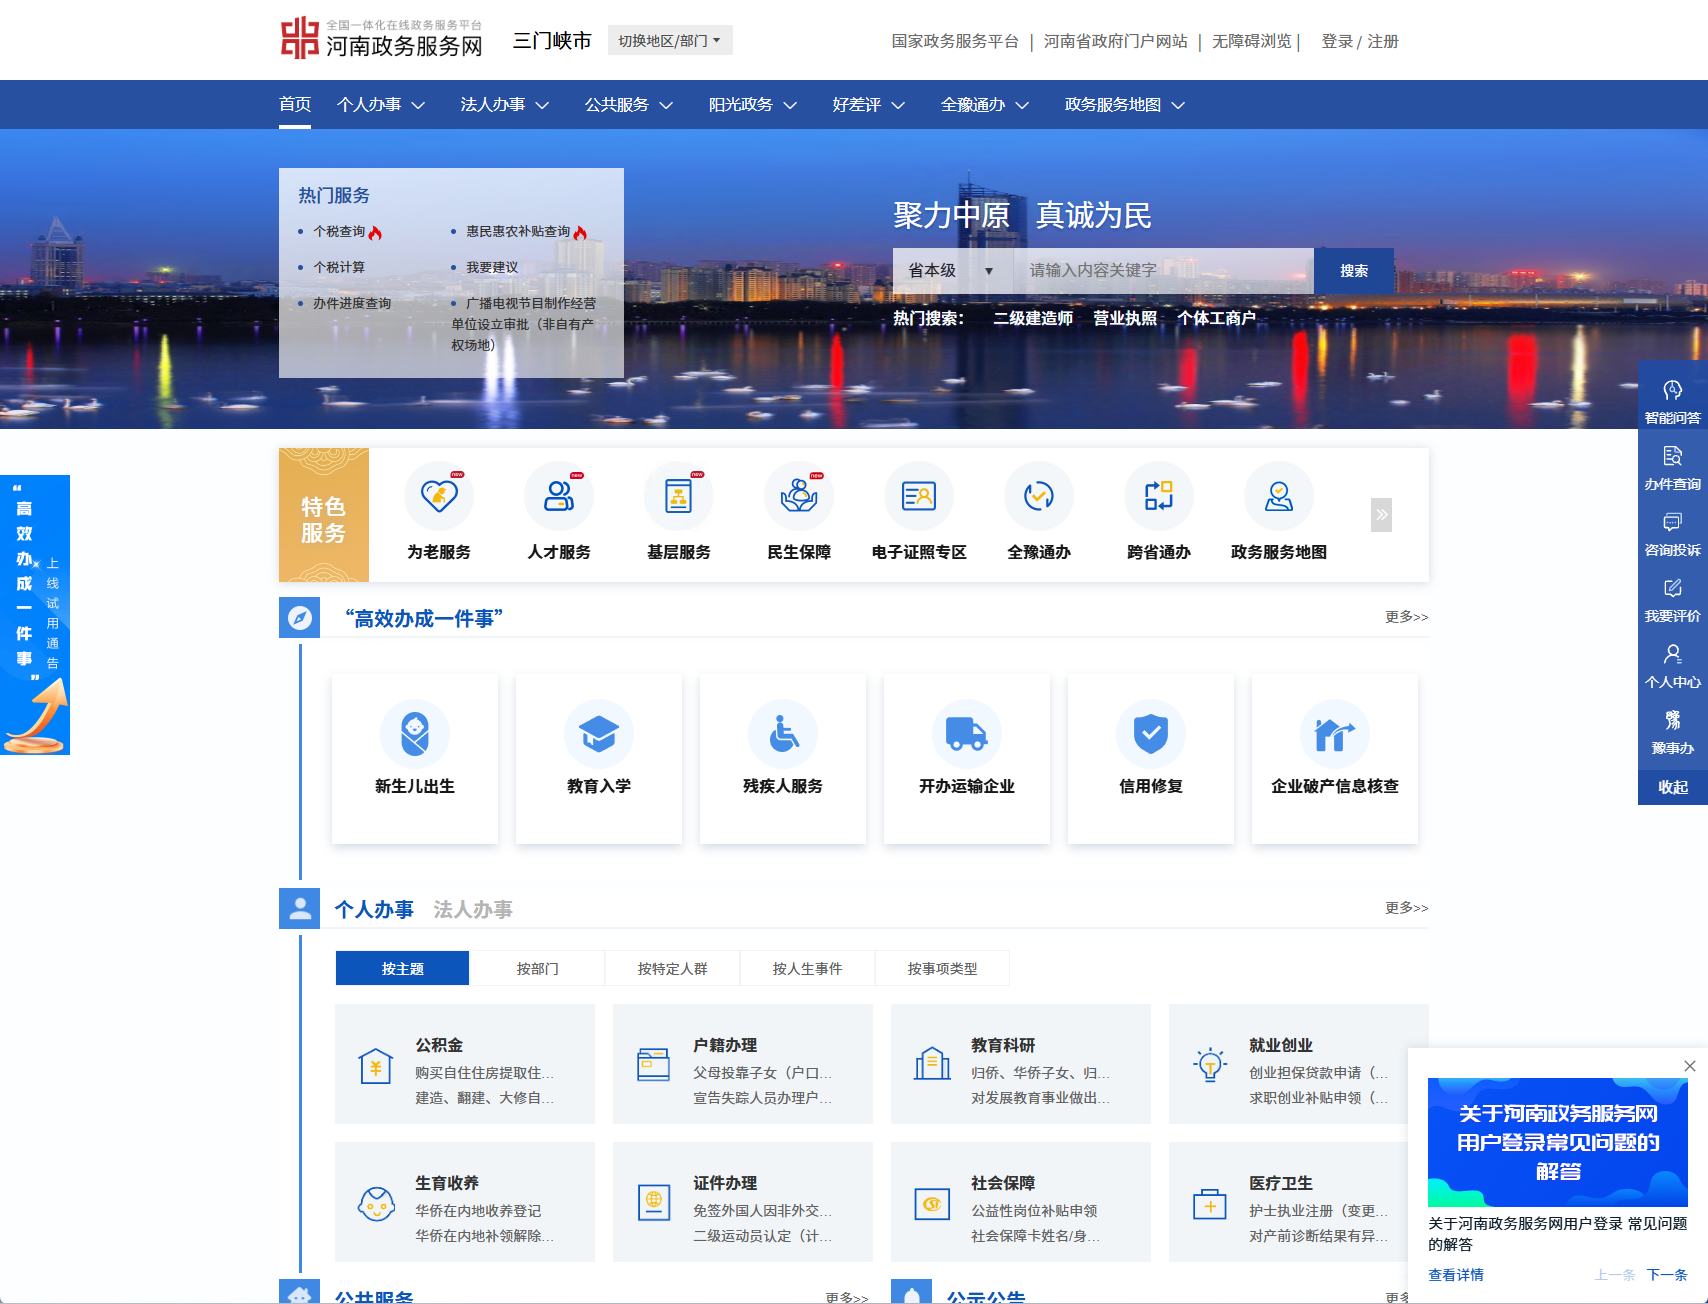Click 下一条 in the notice popup

(1667, 1275)
